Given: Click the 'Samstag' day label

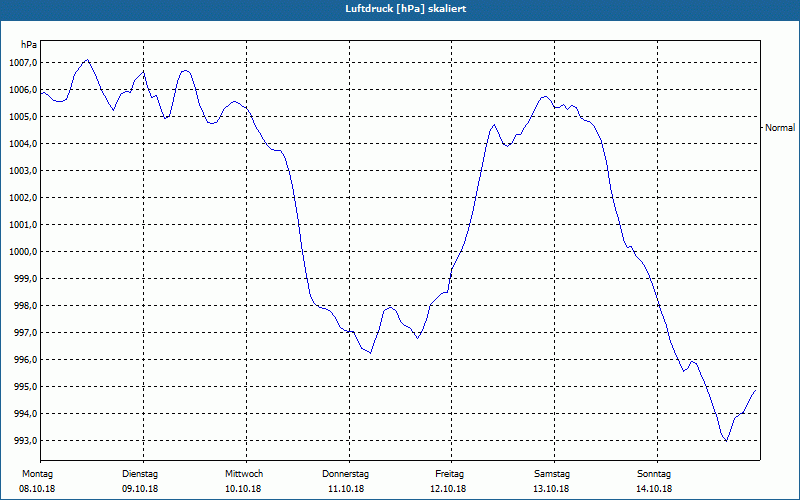Looking at the screenshot, I should click(552, 474).
